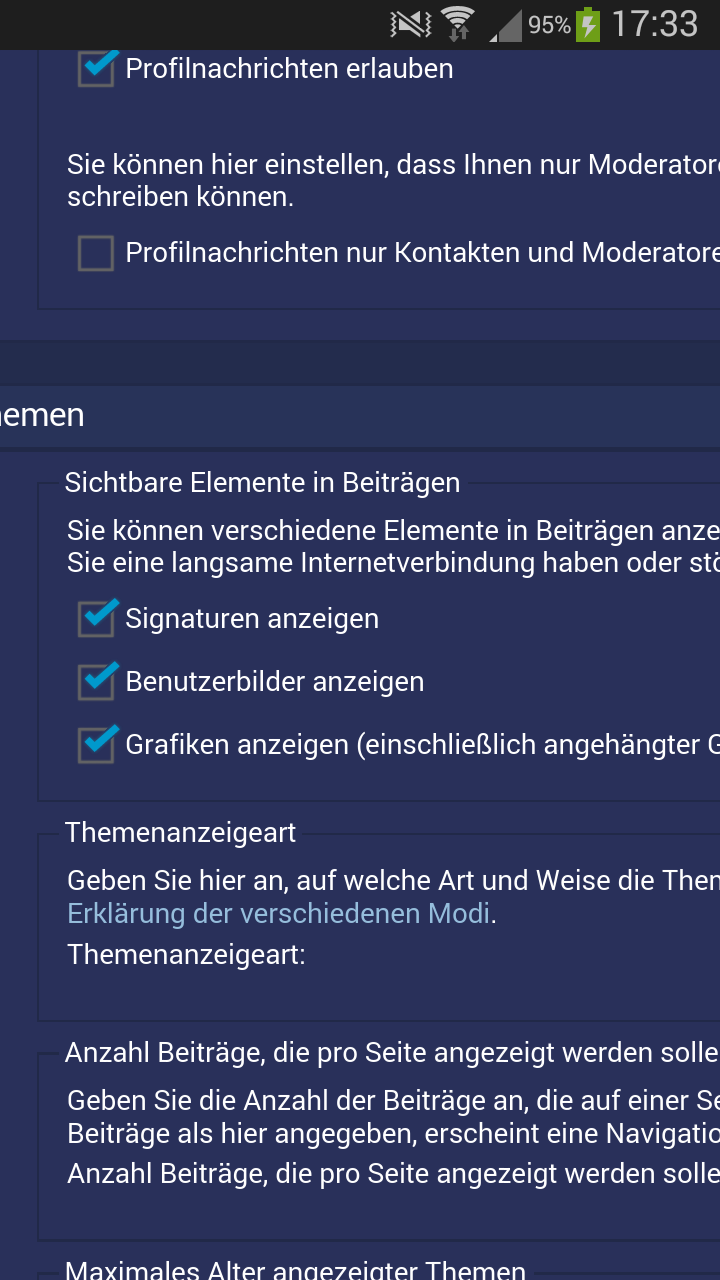Open Erklärung der verschiedenen Modi link
This screenshot has height=1280, width=720.
point(279,913)
